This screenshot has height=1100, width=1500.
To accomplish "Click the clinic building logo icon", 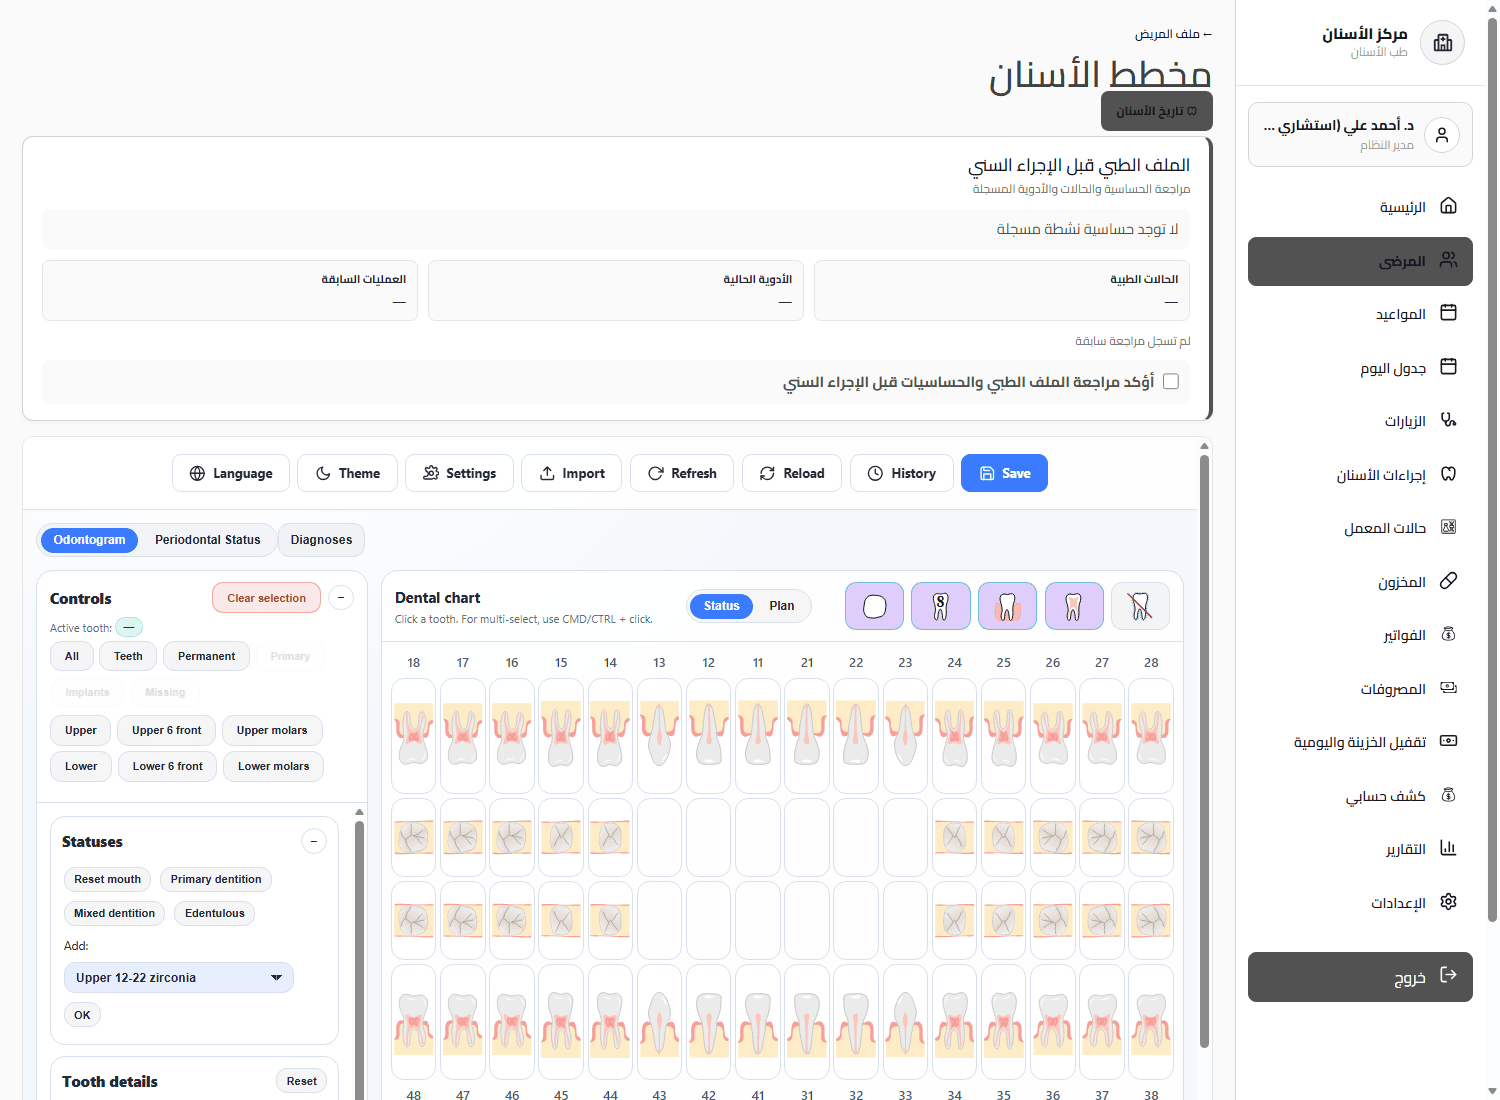I will pos(1442,43).
